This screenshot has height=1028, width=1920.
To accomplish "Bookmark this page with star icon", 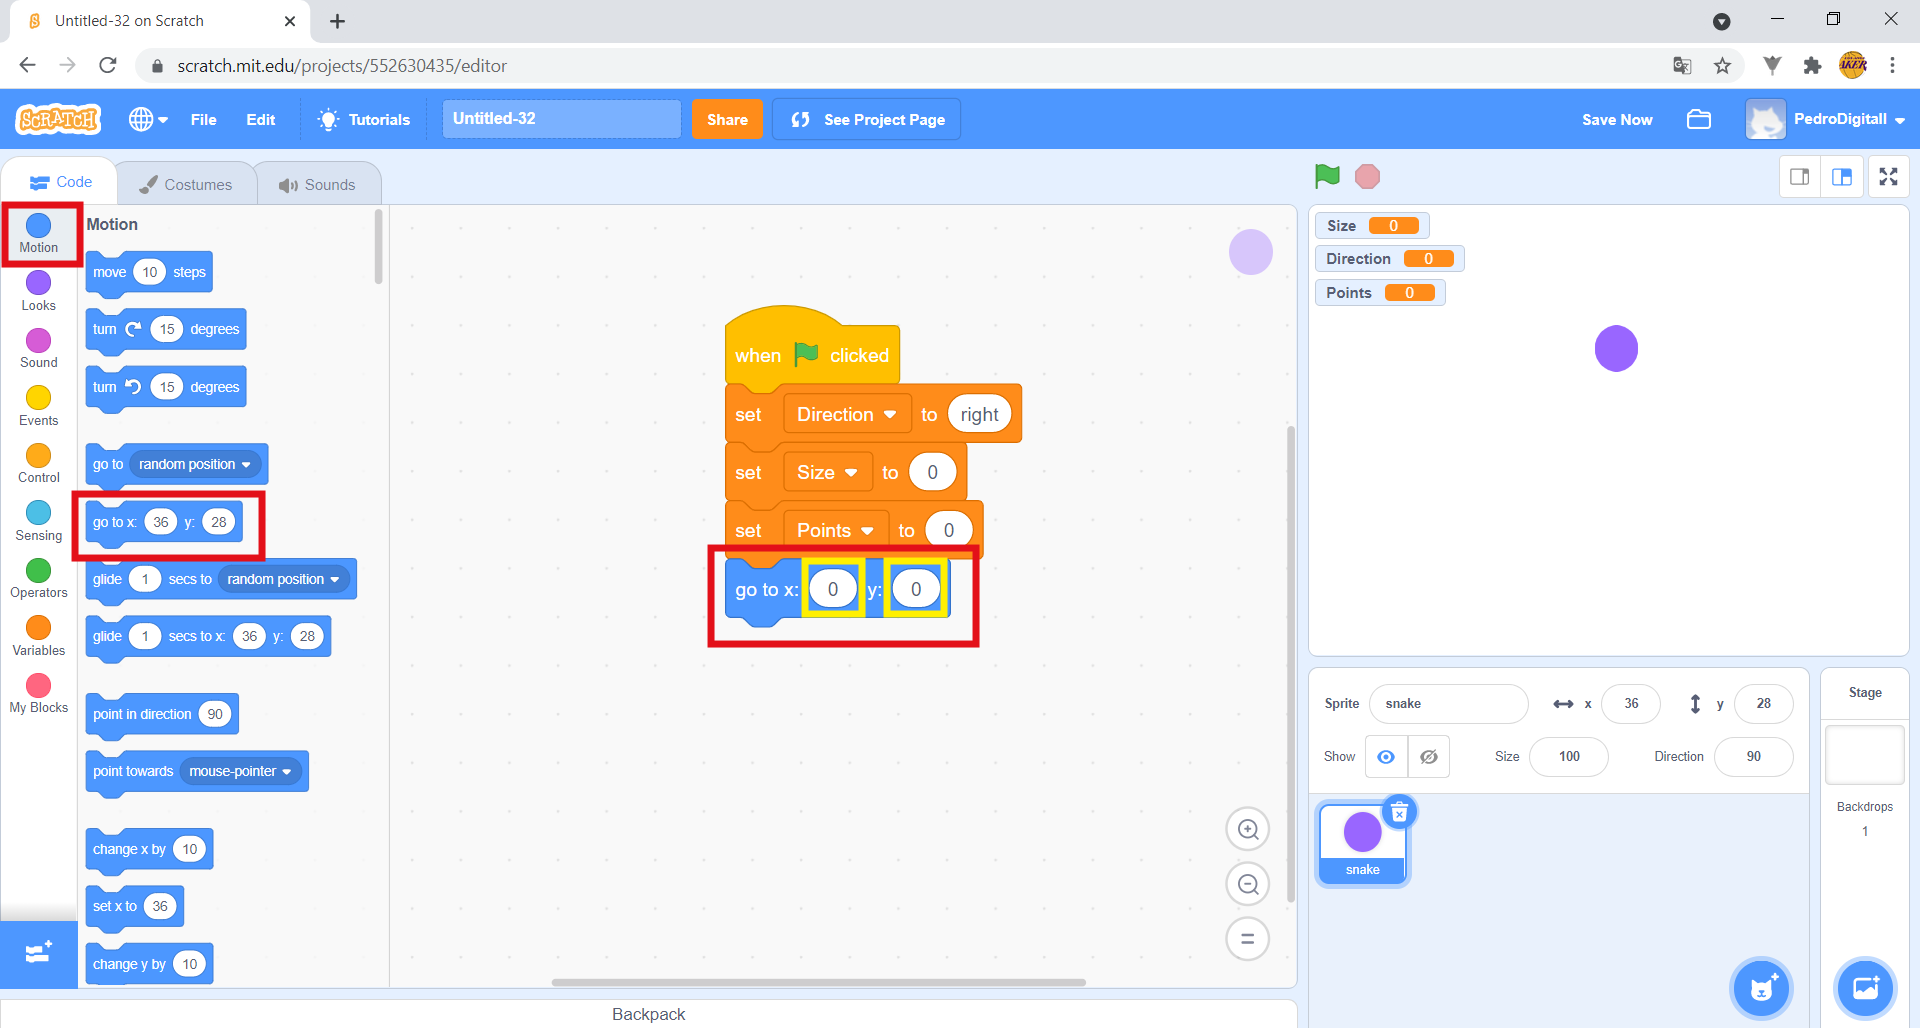I will [1722, 66].
